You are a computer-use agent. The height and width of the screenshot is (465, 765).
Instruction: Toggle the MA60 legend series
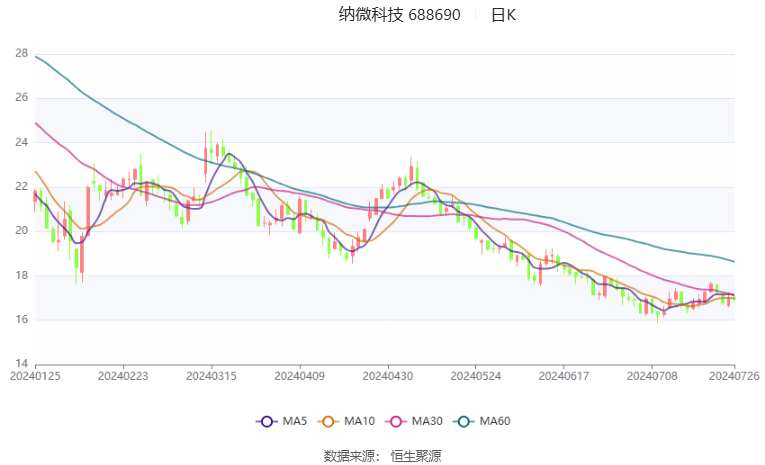pyautogui.click(x=482, y=421)
